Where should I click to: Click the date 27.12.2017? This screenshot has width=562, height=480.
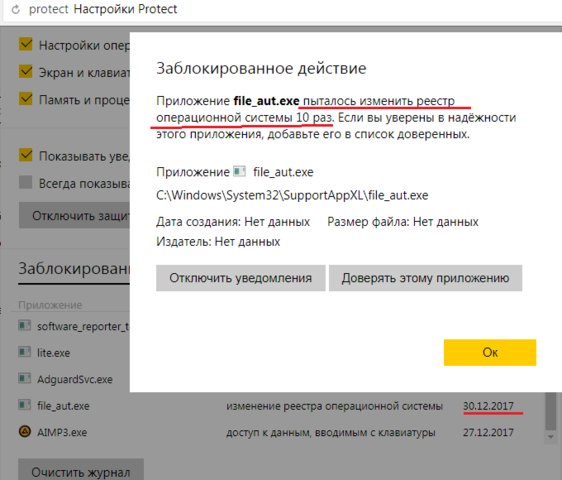488,432
